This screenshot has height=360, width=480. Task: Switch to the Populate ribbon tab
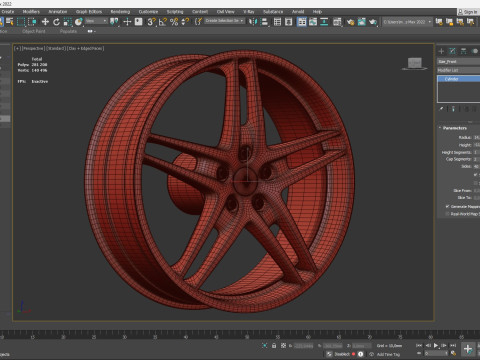pos(68,31)
